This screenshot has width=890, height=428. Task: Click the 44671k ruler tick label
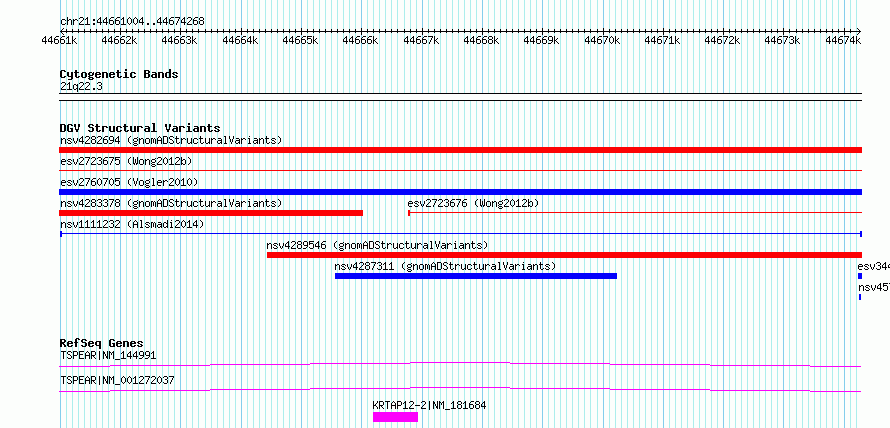(662, 40)
